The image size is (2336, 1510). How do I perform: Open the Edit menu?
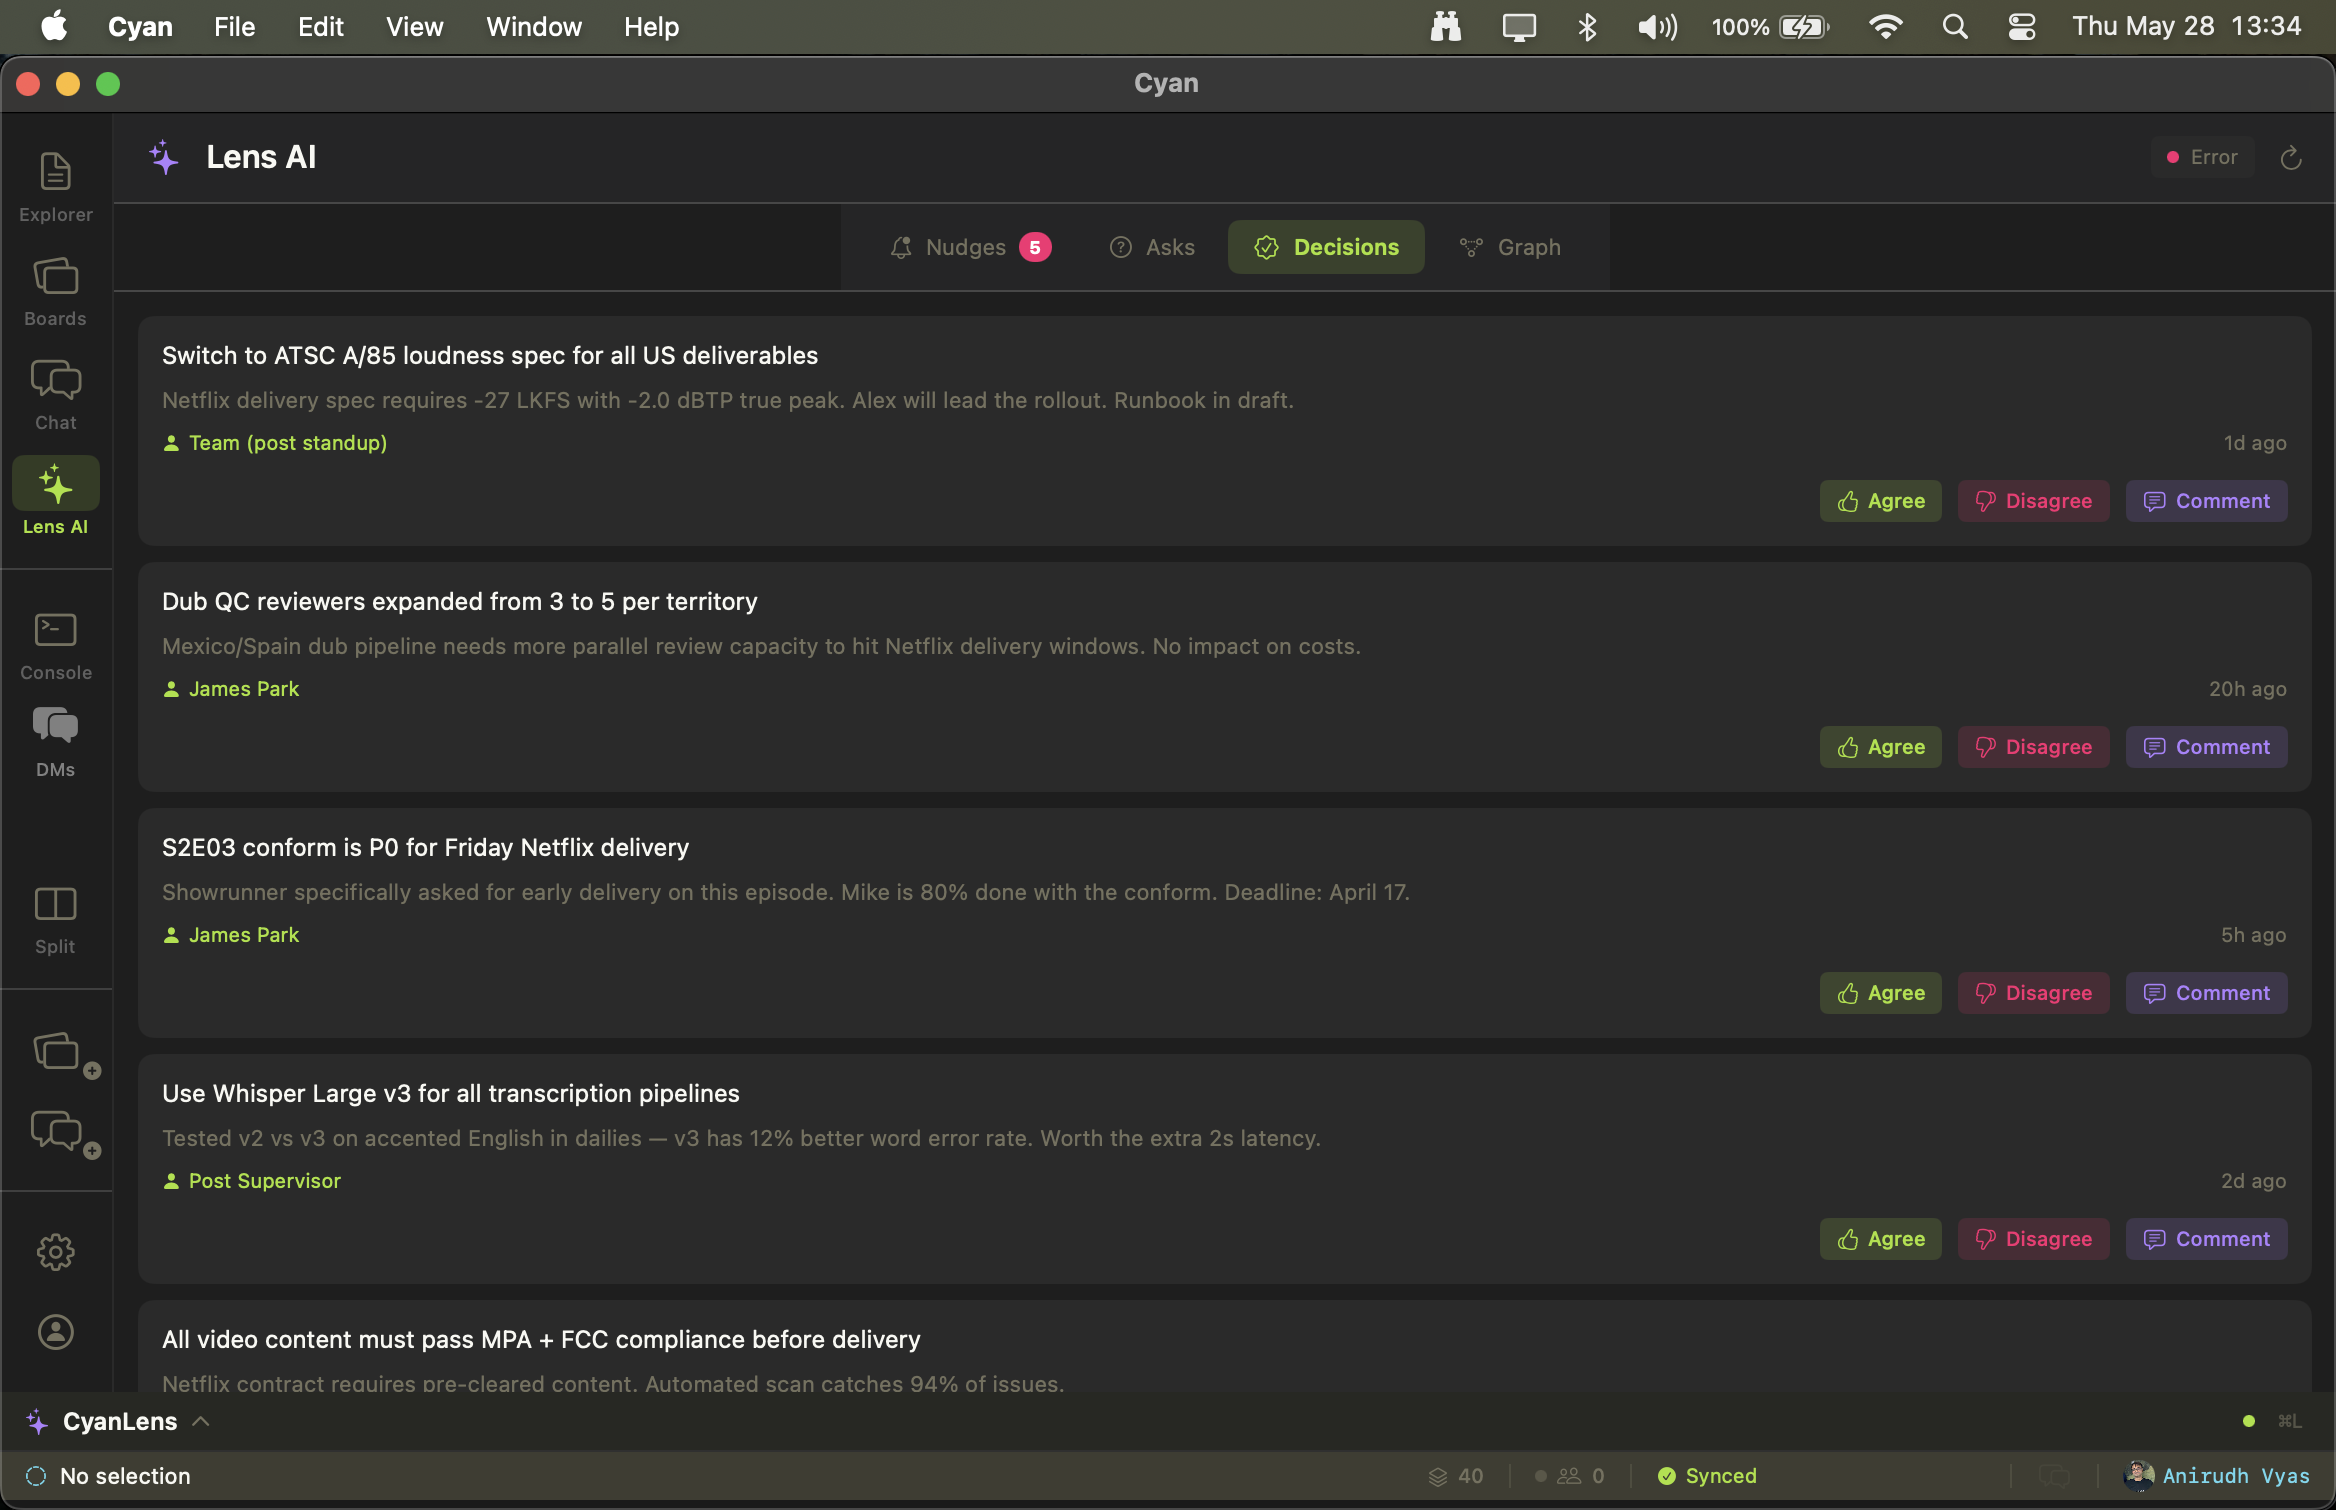pyautogui.click(x=321, y=27)
